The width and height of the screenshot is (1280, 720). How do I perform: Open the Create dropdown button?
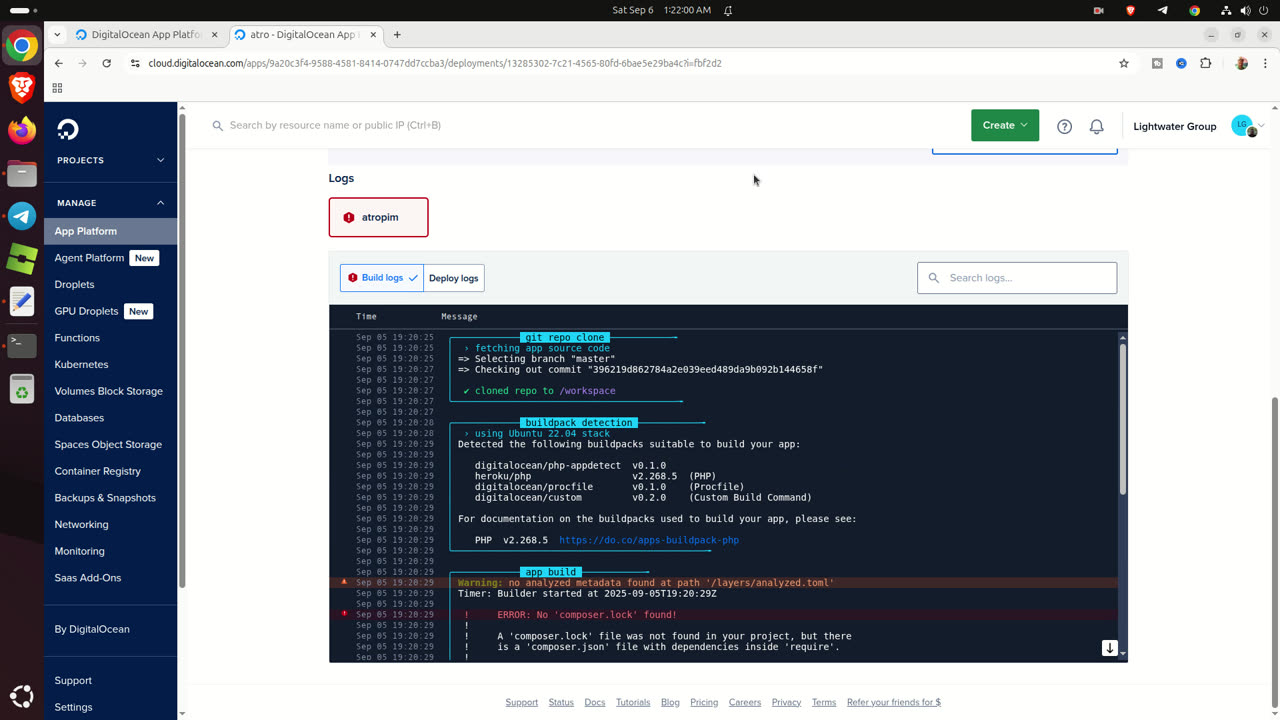tap(1005, 125)
